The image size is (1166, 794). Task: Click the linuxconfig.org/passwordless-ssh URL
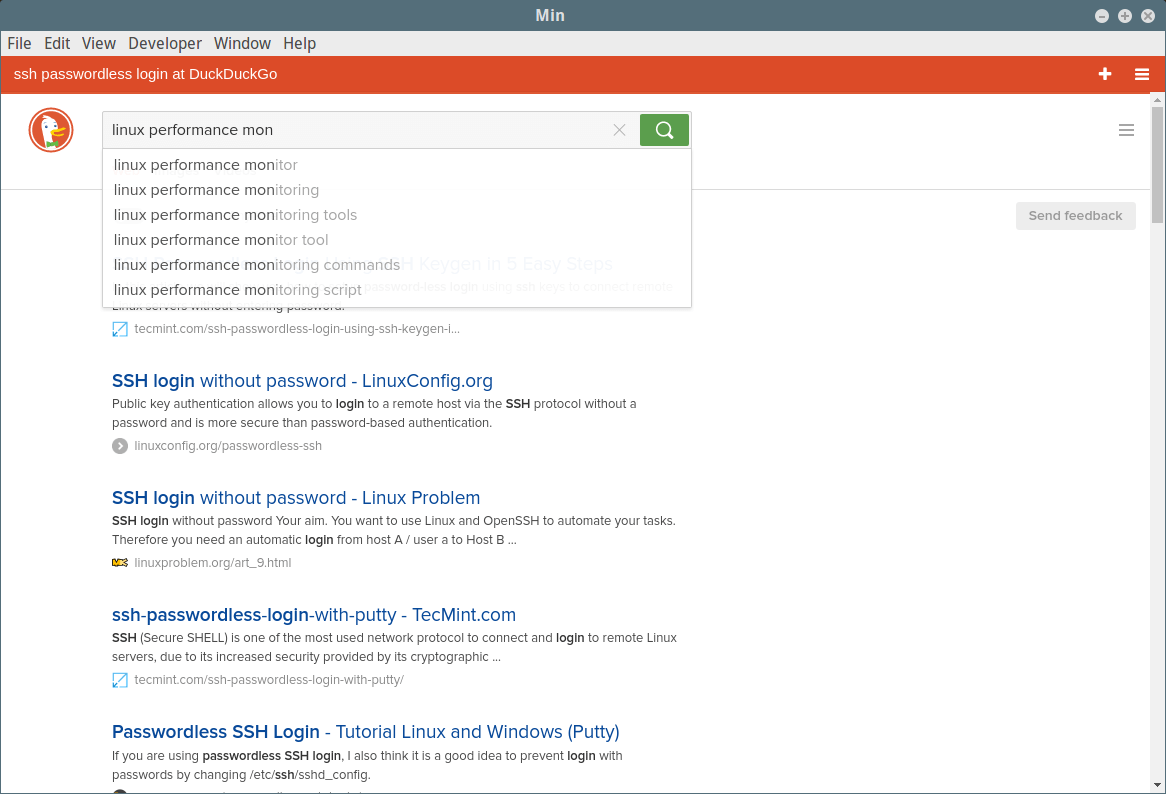coord(228,446)
